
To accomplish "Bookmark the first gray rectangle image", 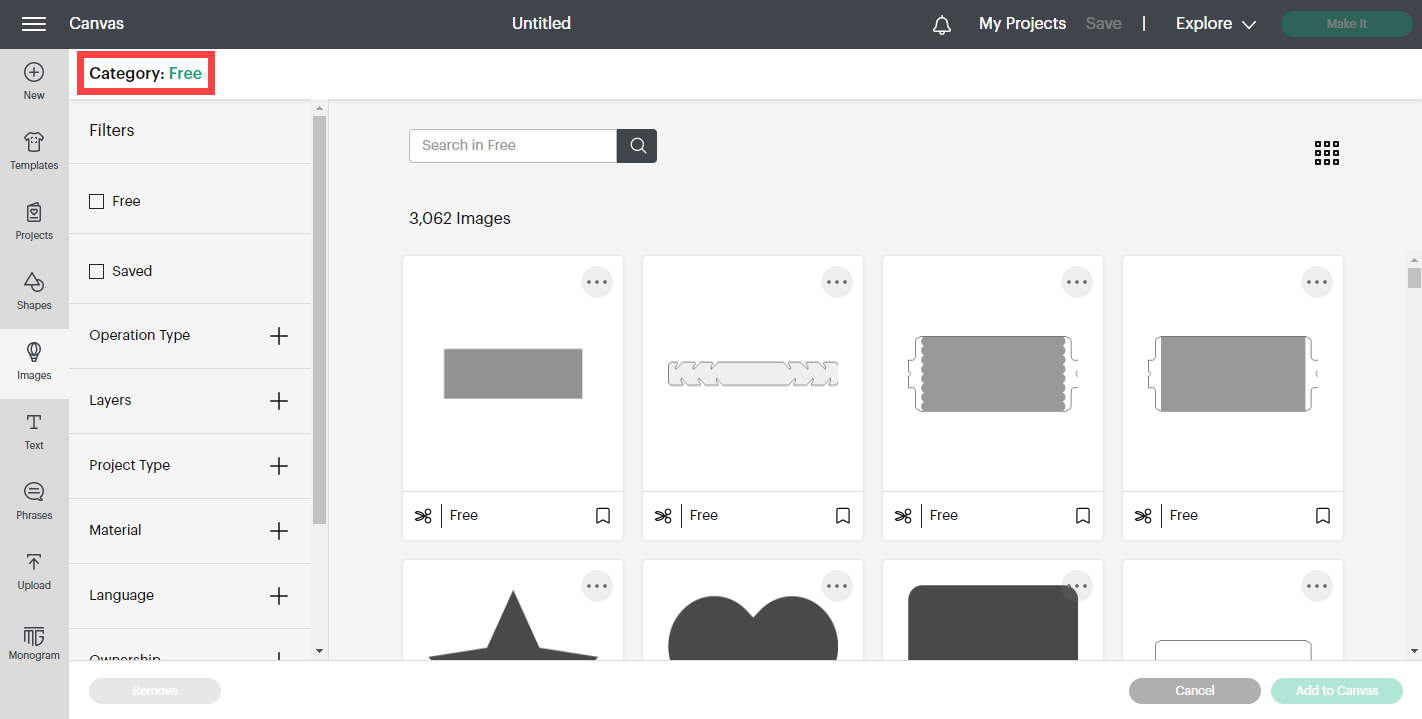I will coord(603,516).
